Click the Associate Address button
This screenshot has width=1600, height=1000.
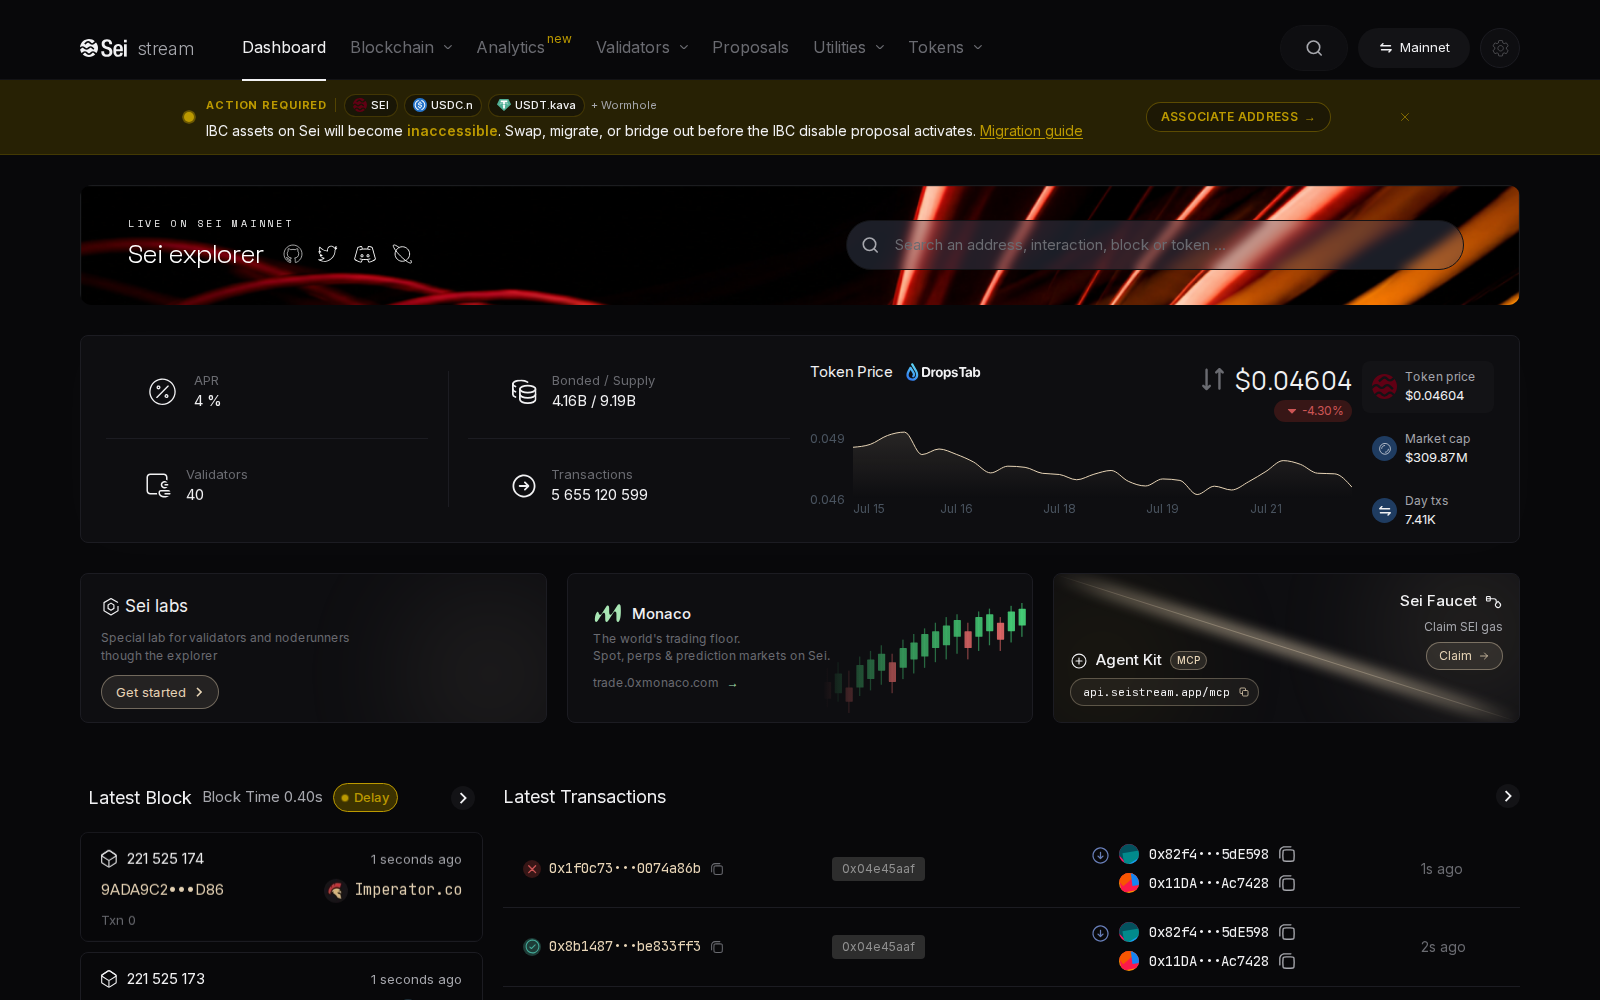1238,117
